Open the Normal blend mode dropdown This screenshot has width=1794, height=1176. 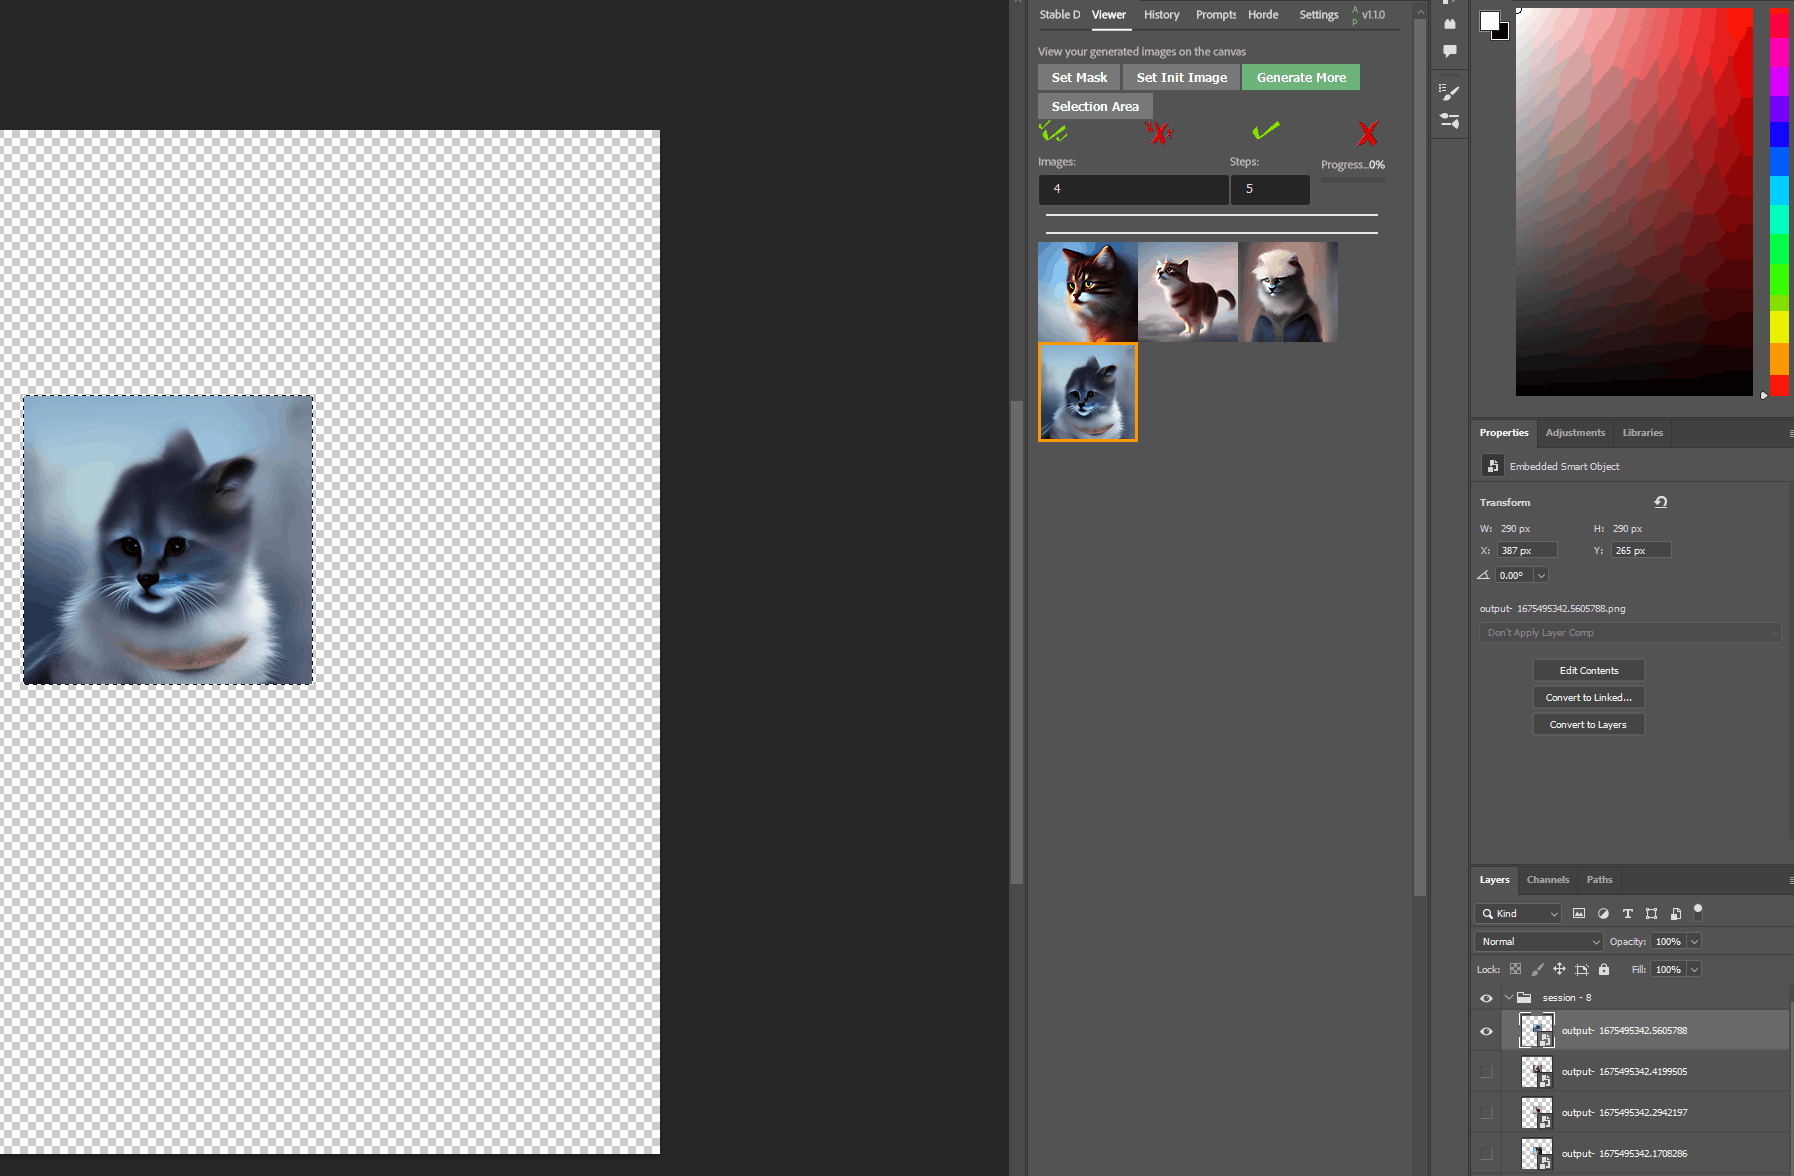point(1538,941)
